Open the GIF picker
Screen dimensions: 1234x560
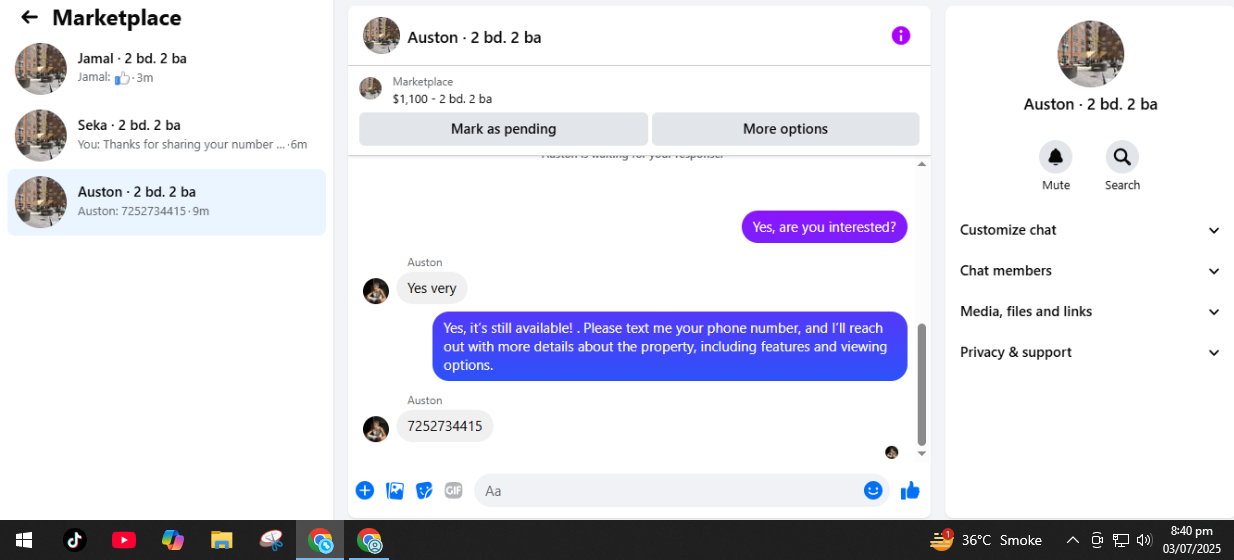[x=453, y=490]
